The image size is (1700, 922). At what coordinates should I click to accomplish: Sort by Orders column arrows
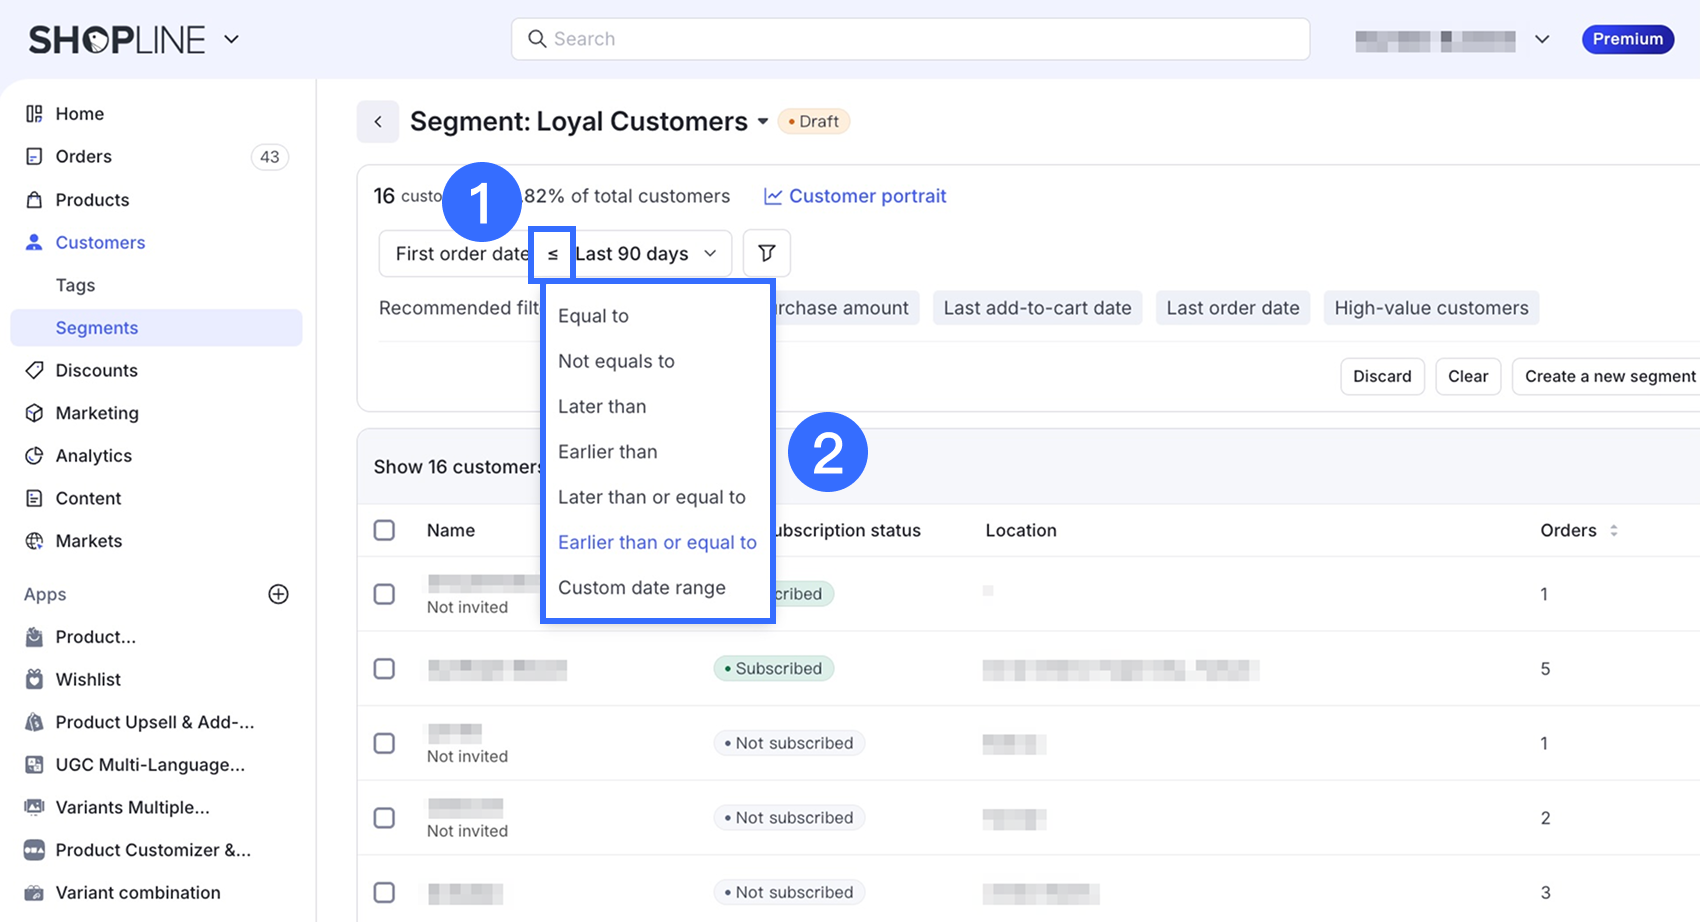pos(1614,531)
